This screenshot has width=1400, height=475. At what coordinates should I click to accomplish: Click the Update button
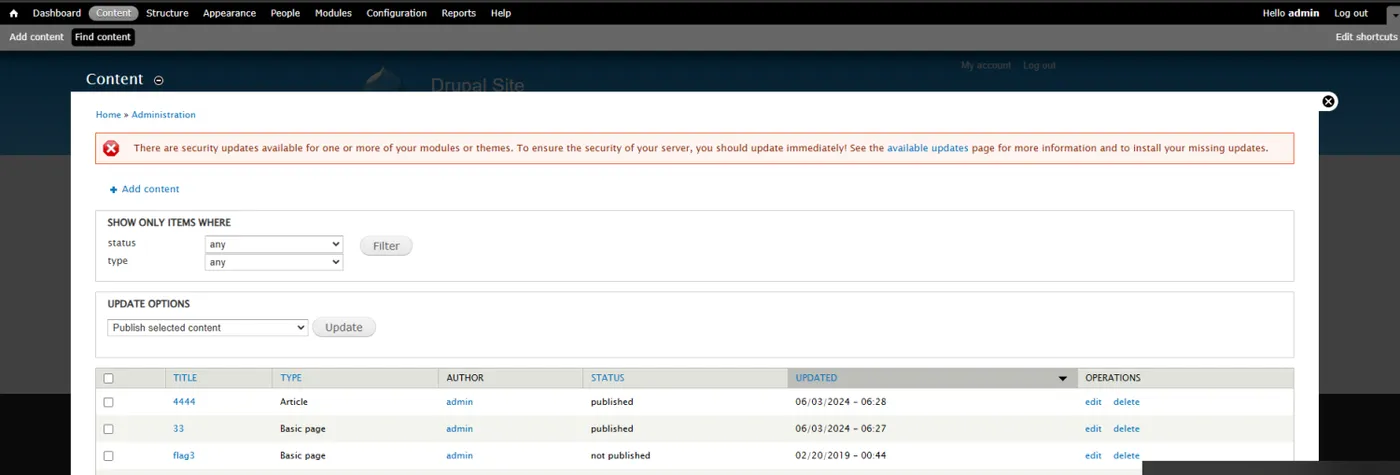(344, 327)
